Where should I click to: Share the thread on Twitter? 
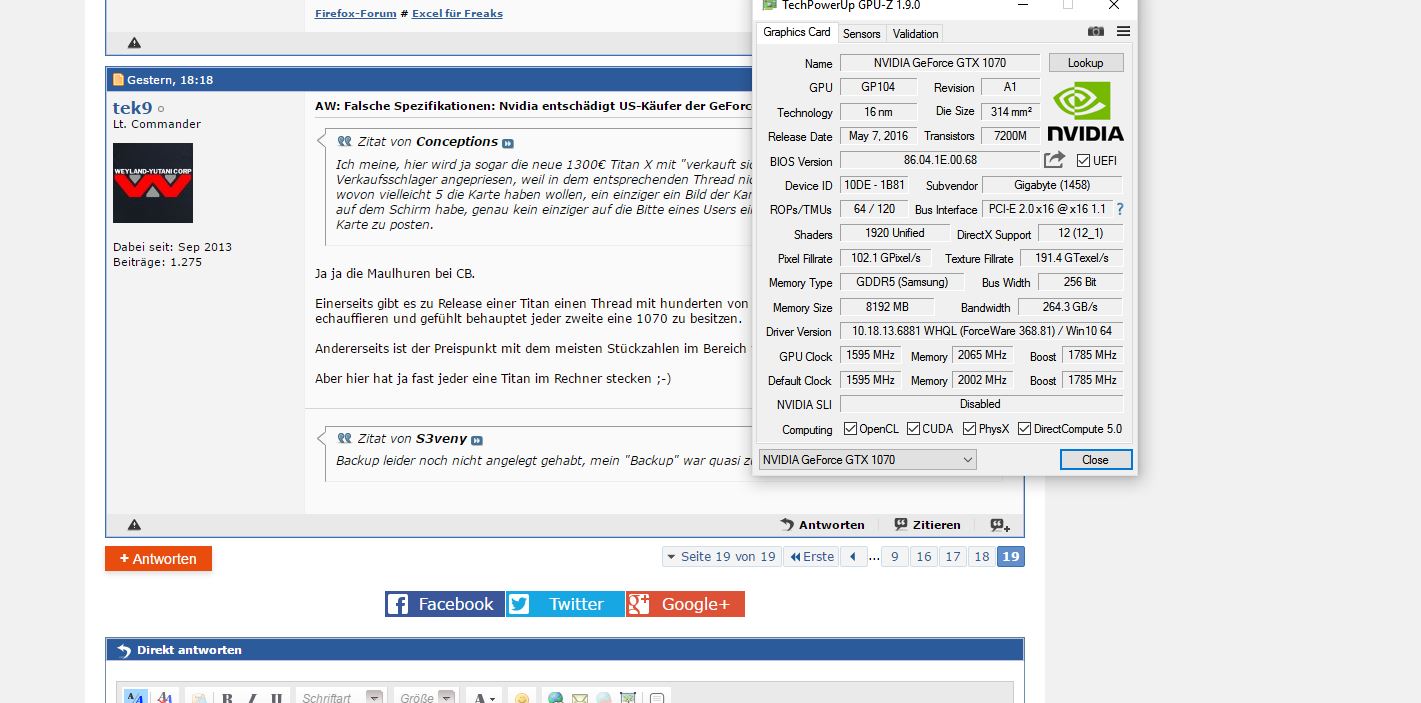pyautogui.click(x=565, y=604)
